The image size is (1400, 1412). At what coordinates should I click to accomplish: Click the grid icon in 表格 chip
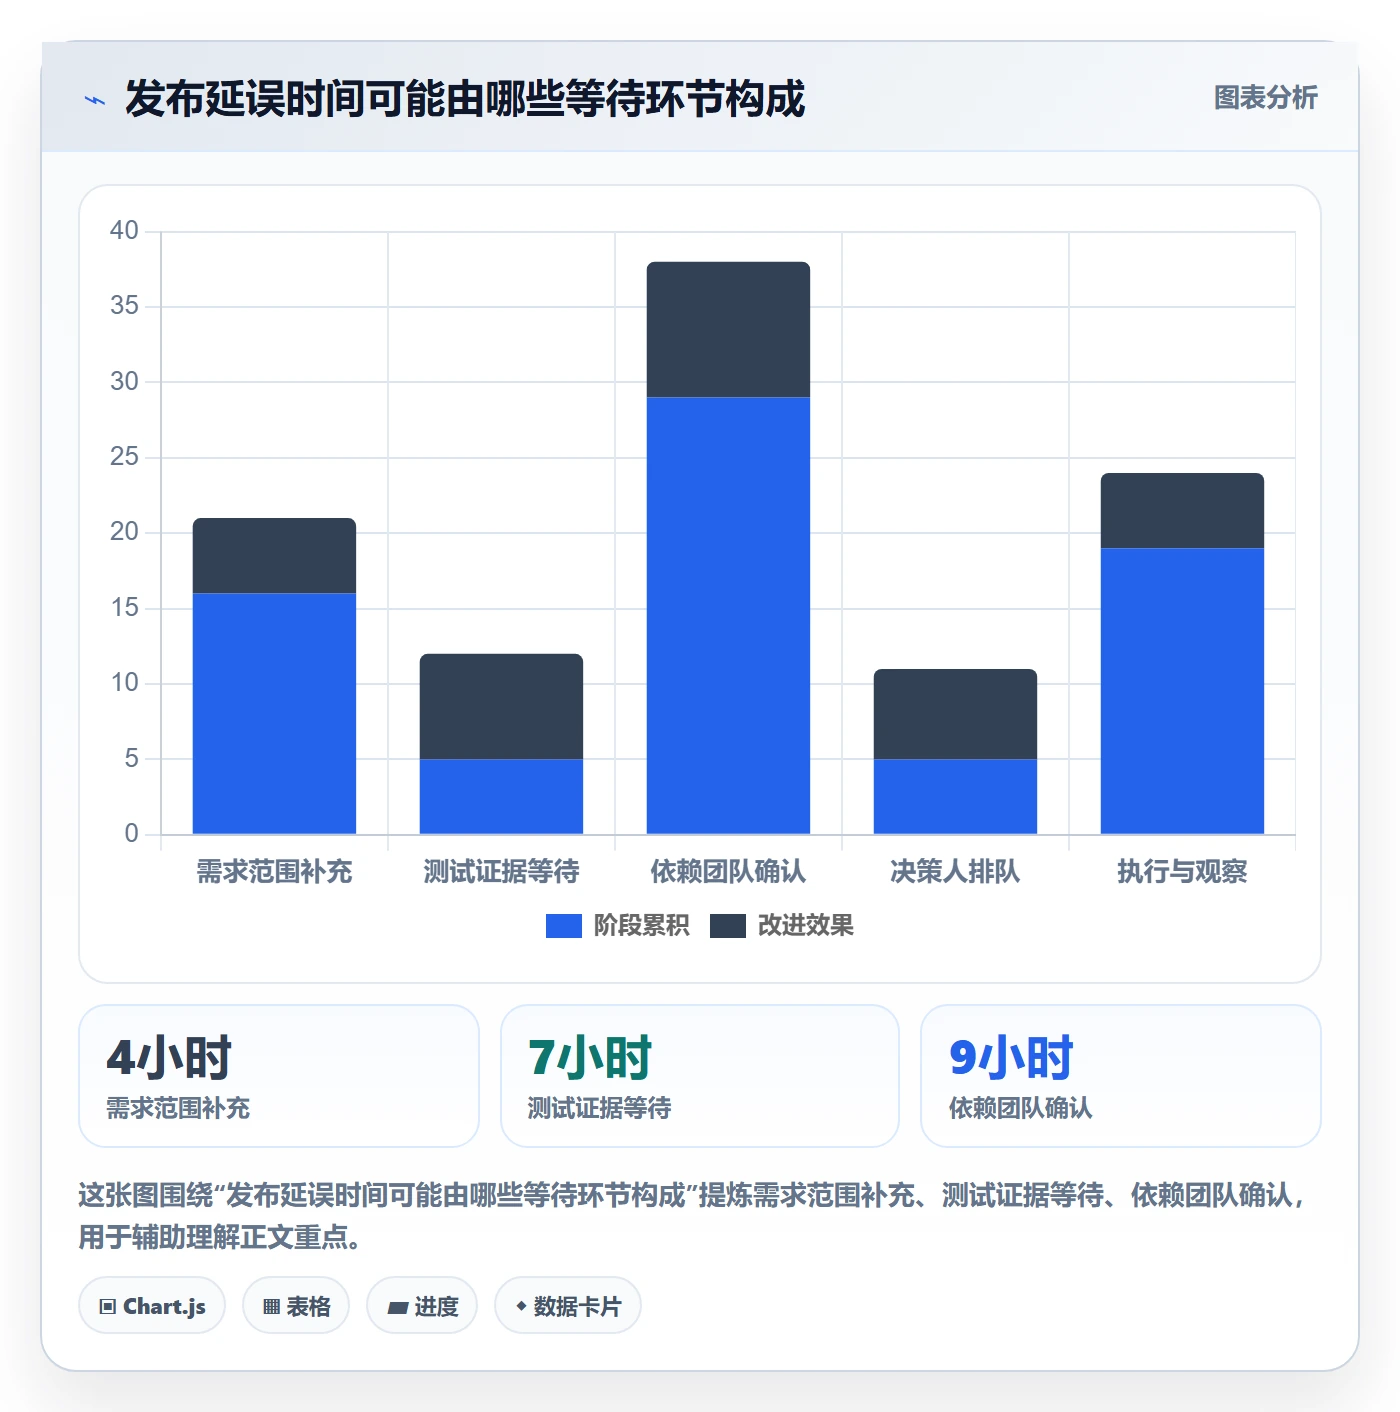point(271,1306)
